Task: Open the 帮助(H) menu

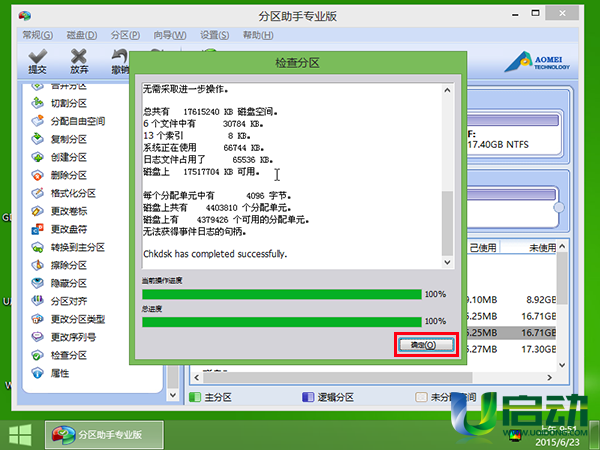Action: click(x=258, y=35)
